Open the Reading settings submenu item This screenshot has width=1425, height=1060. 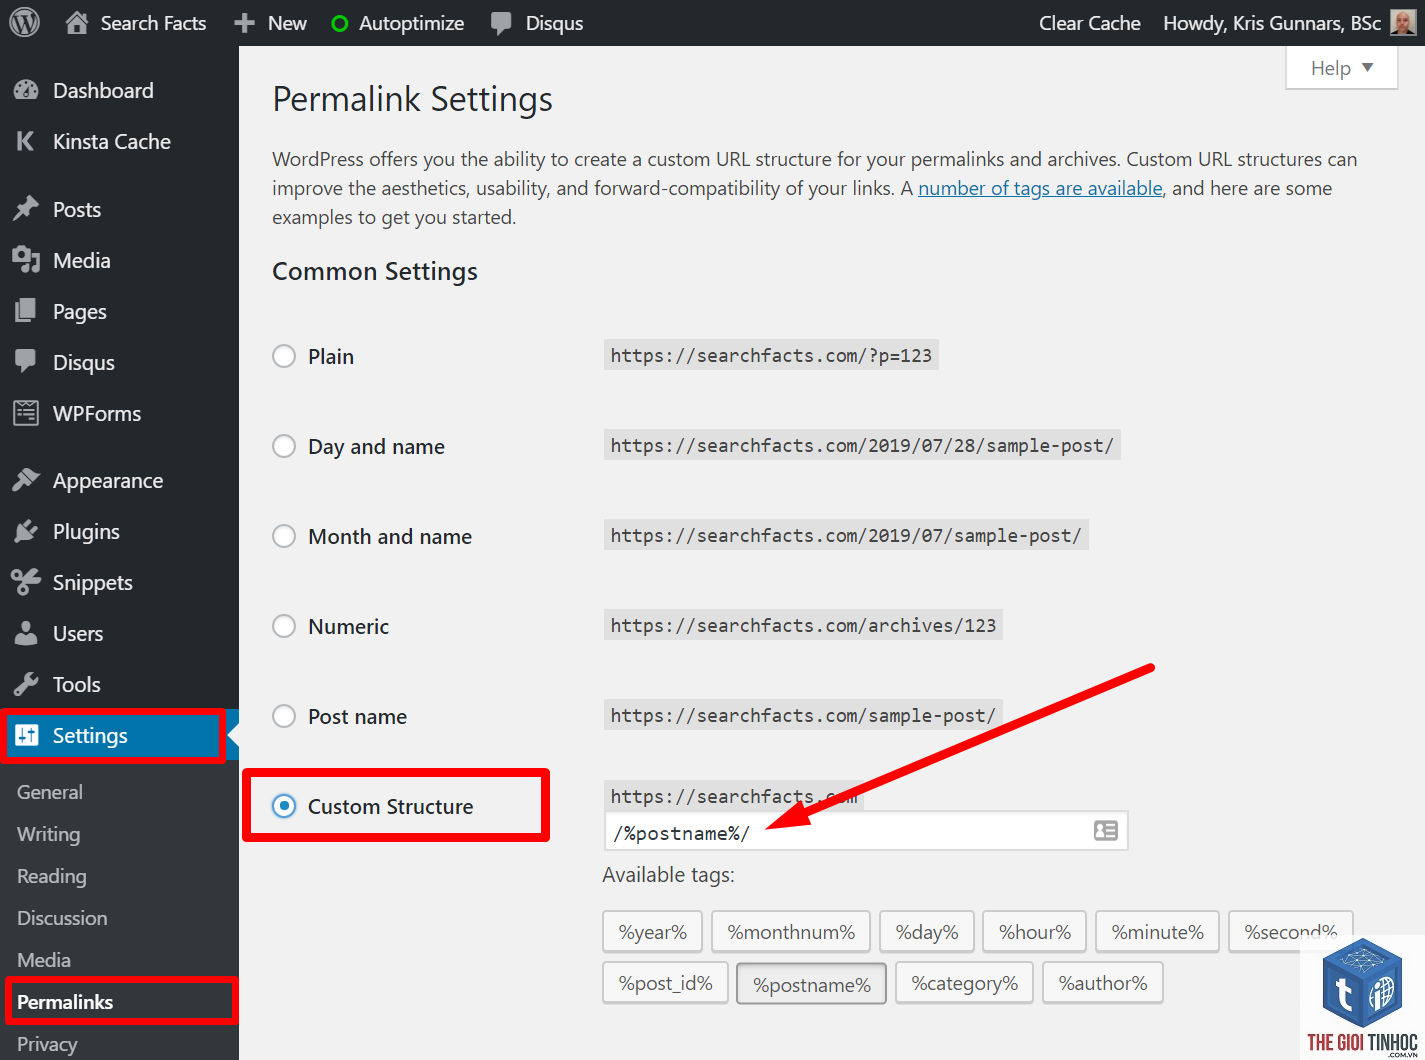52,876
